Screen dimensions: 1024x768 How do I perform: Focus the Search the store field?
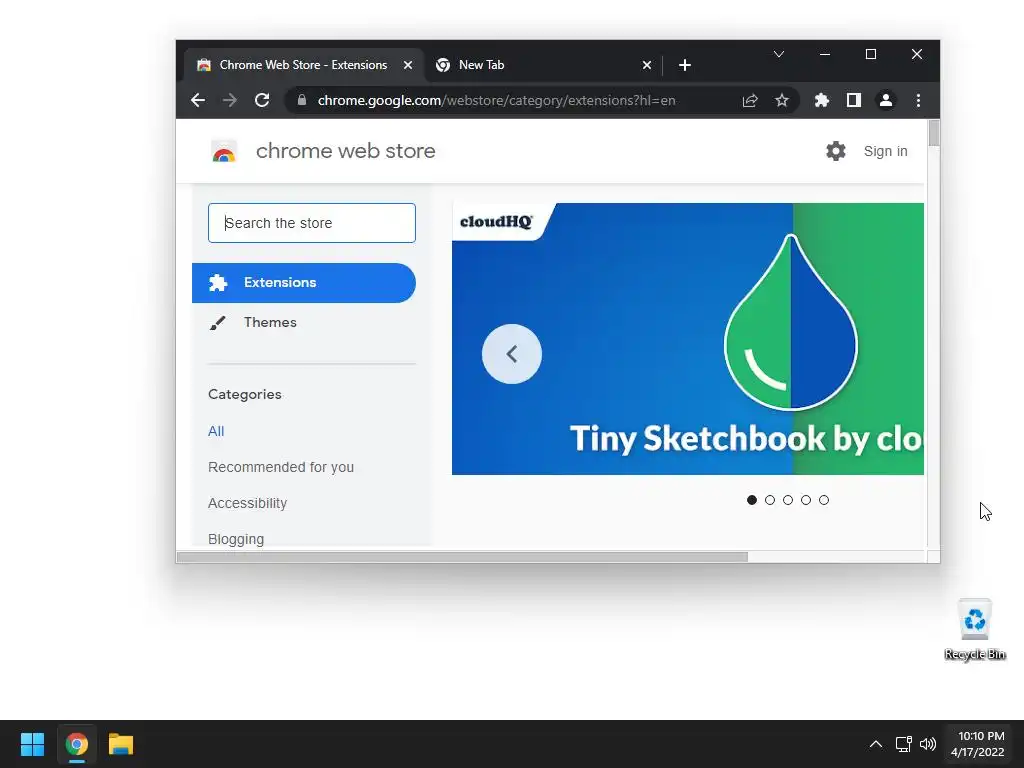[312, 223]
